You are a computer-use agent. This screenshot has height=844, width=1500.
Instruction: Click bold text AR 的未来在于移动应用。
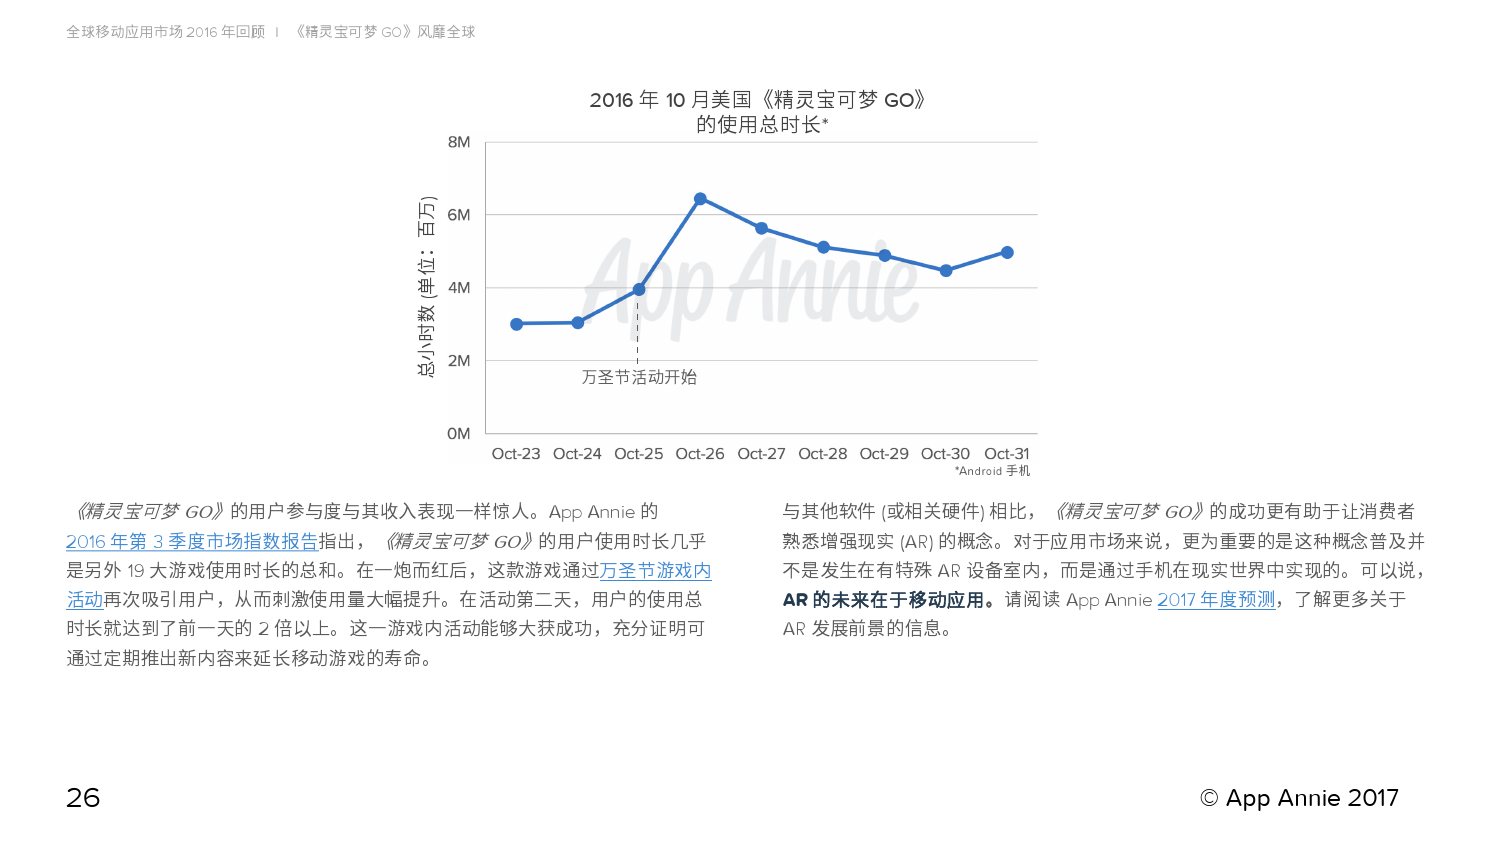(890, 600)
